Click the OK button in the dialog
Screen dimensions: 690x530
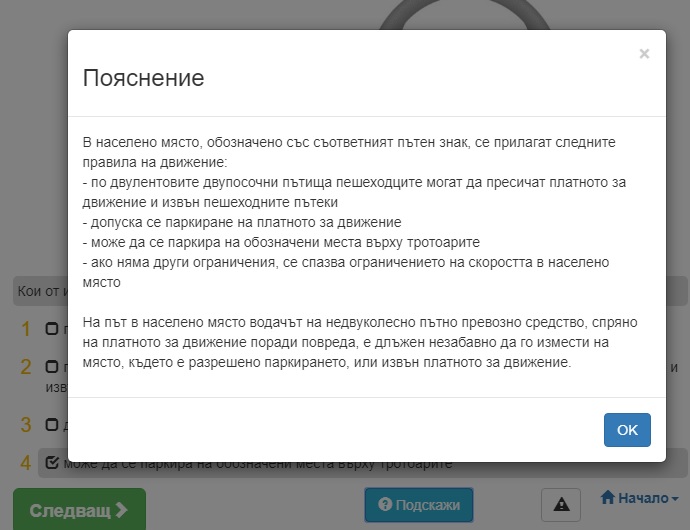click(x=627, y=430)
